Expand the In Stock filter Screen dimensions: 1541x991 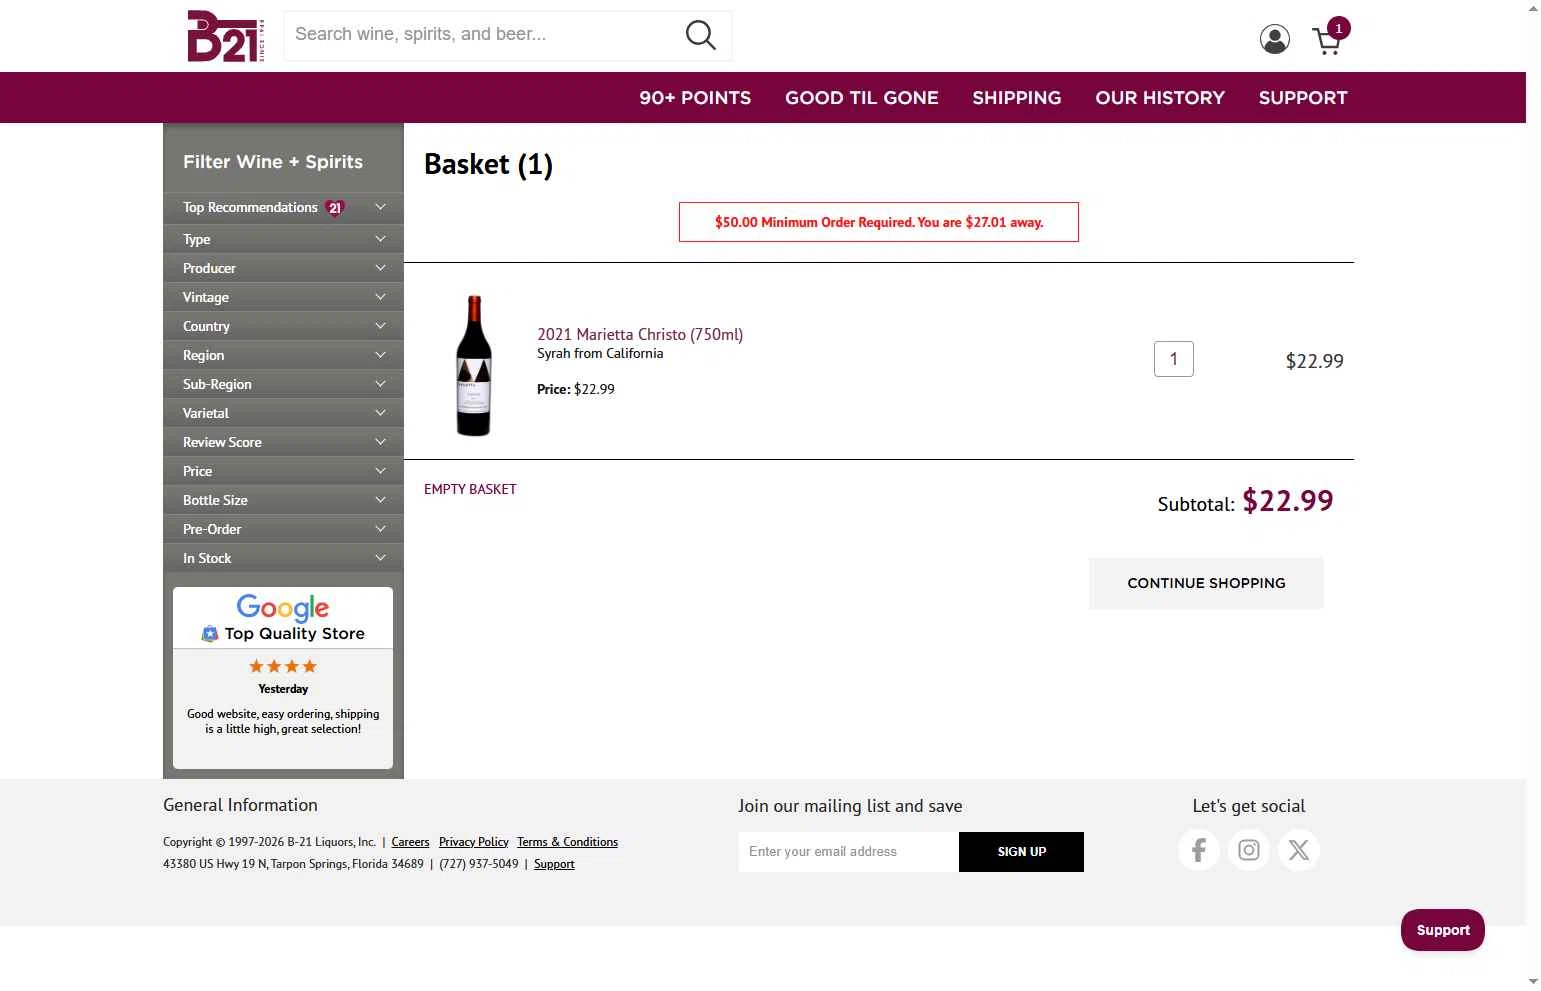click(283, 558)
